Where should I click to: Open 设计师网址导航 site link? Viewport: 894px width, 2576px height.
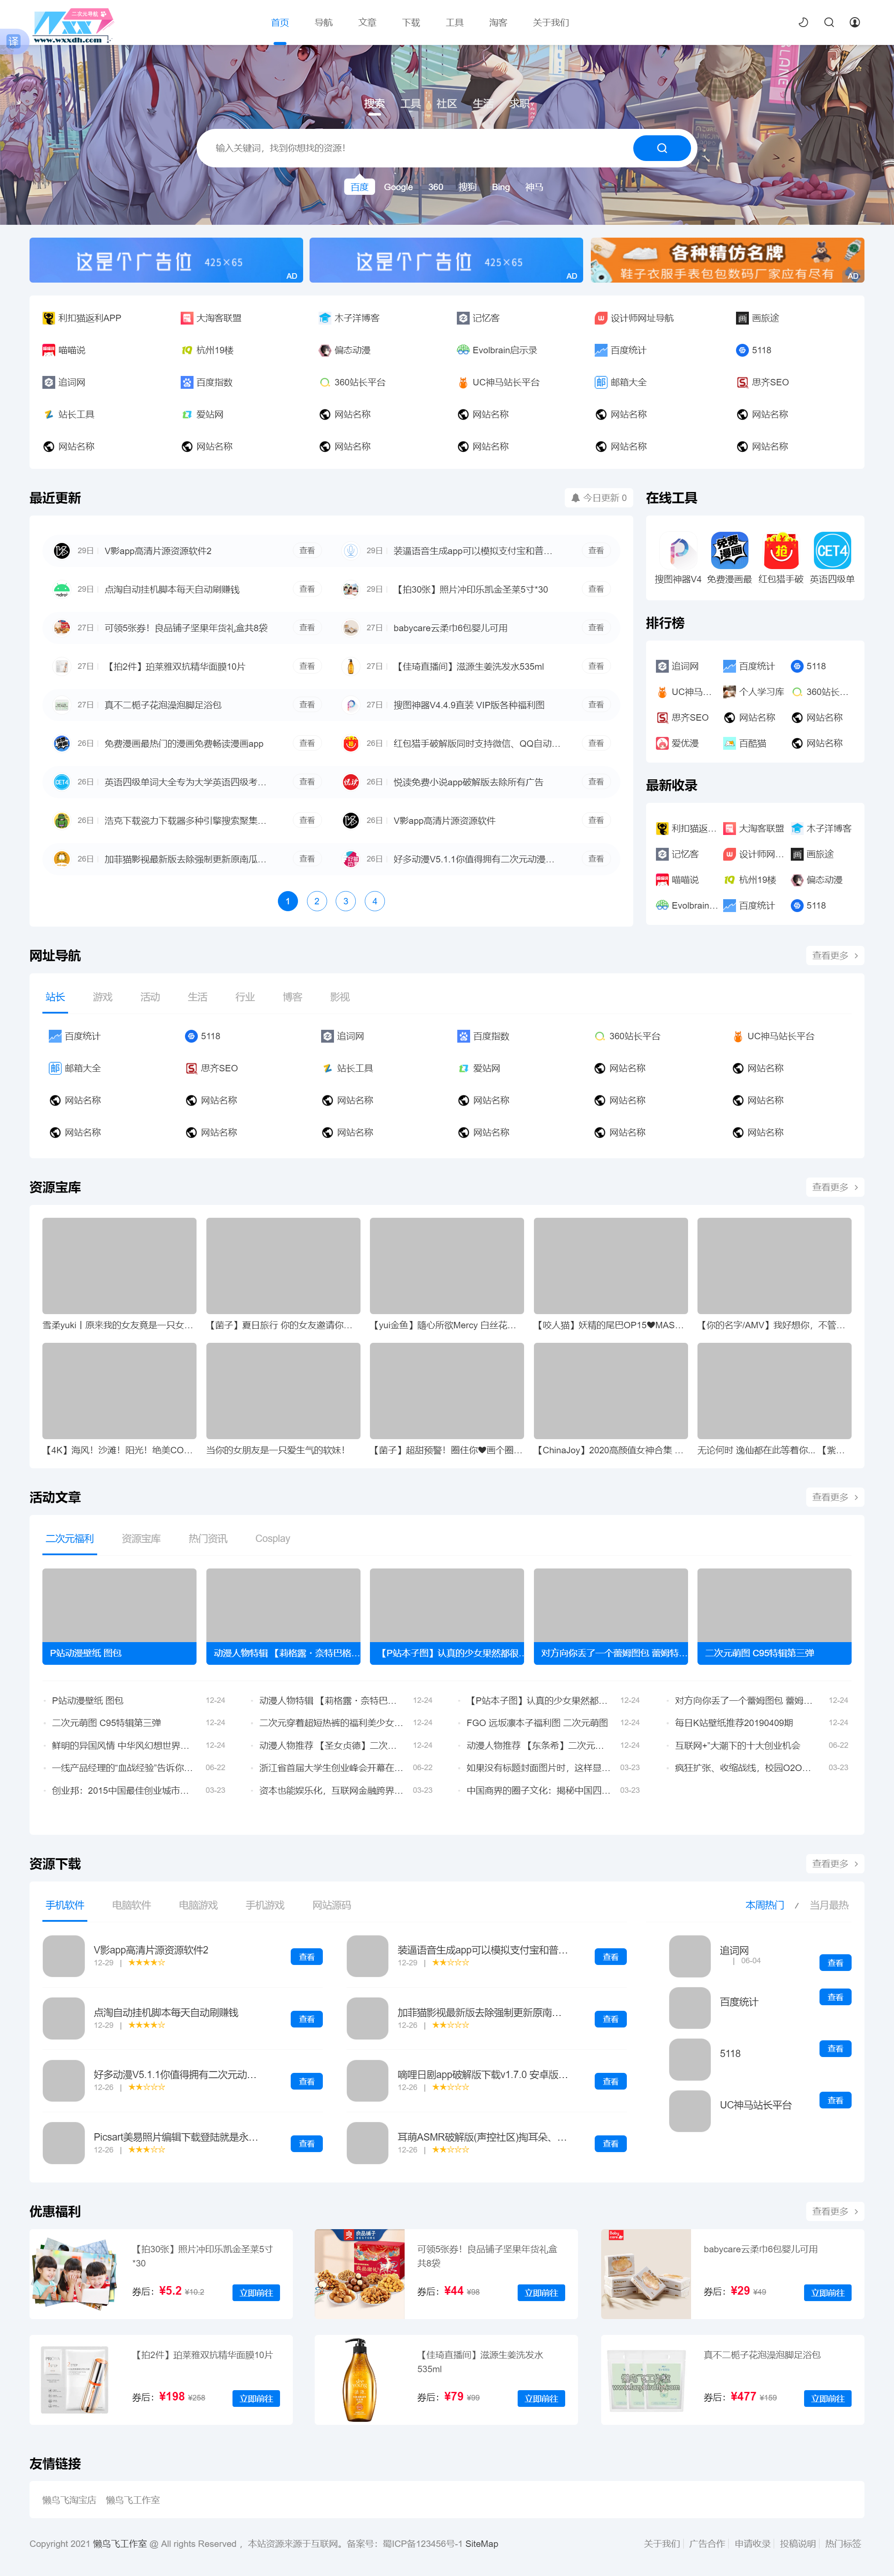coord(634,318)
